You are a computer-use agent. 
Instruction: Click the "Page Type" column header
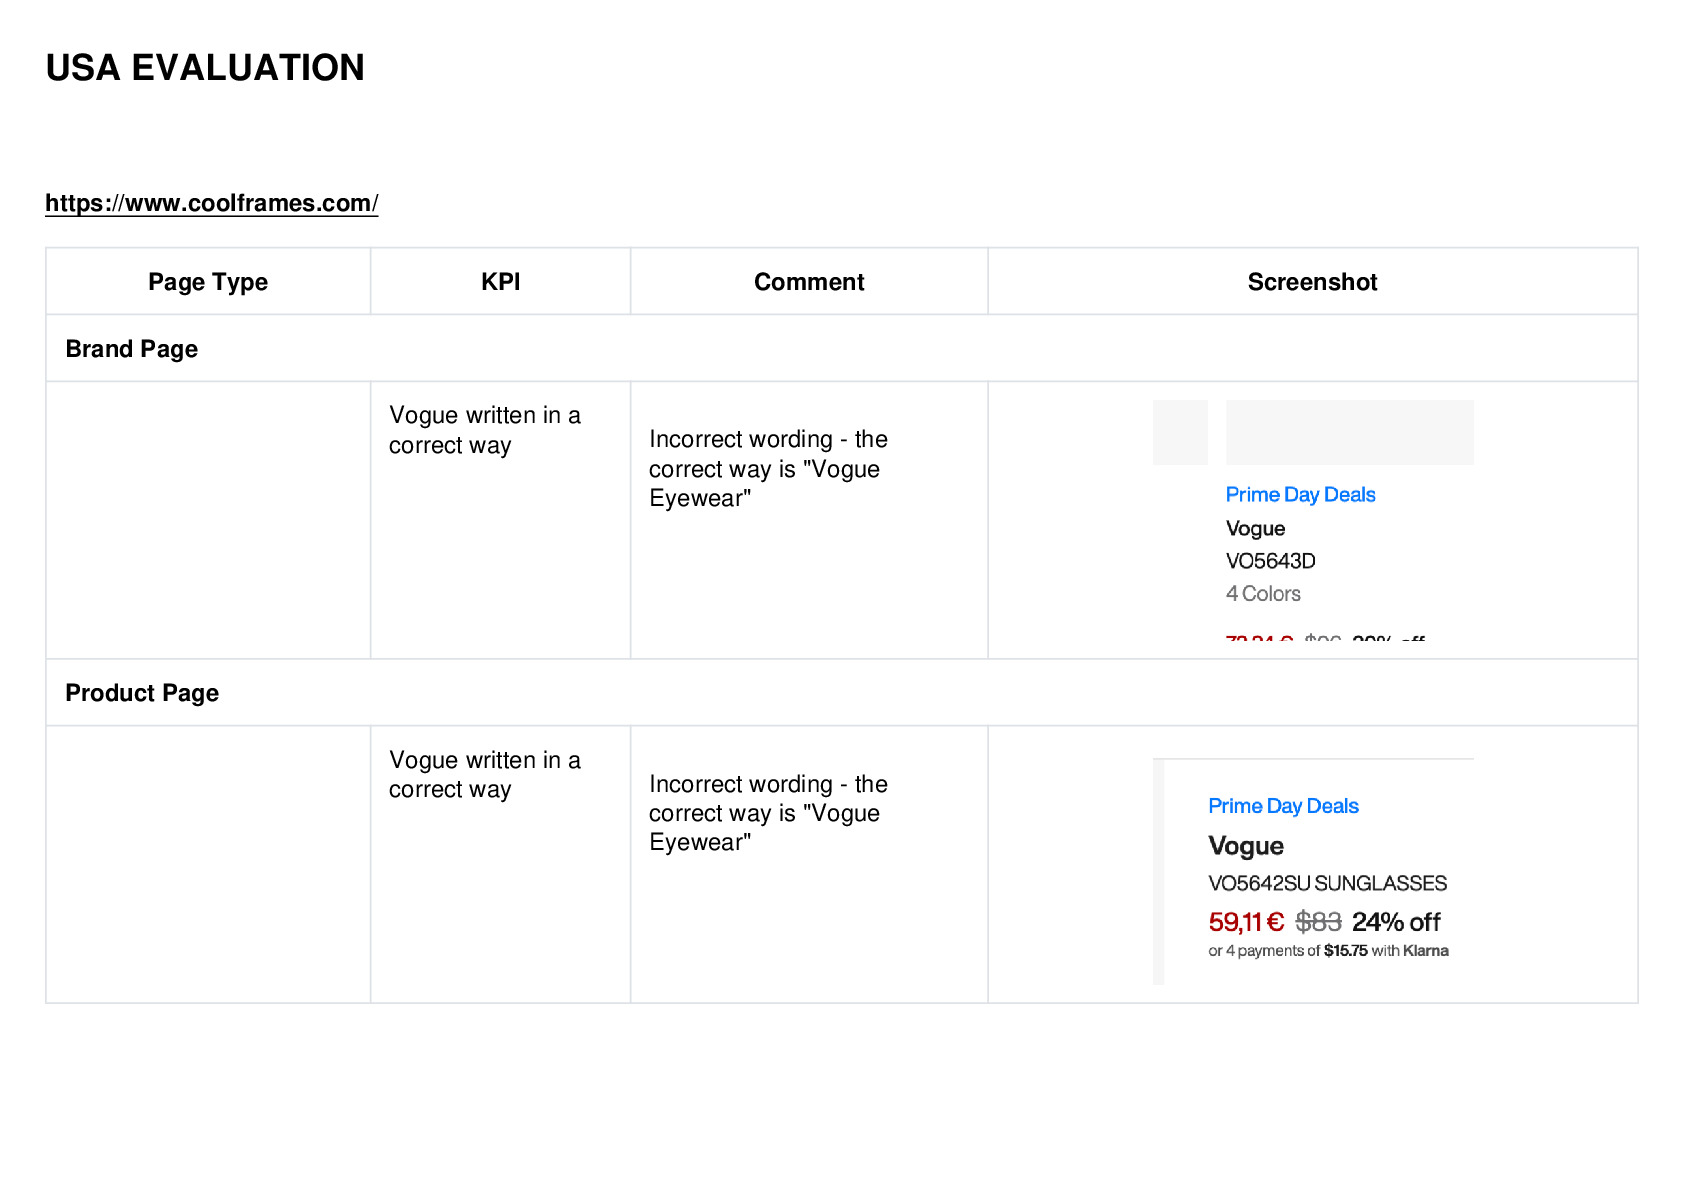(x=208, y=282)
